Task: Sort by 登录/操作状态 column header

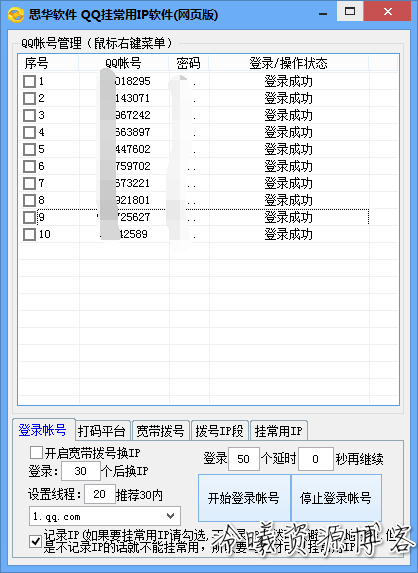Action: point(289,63)
